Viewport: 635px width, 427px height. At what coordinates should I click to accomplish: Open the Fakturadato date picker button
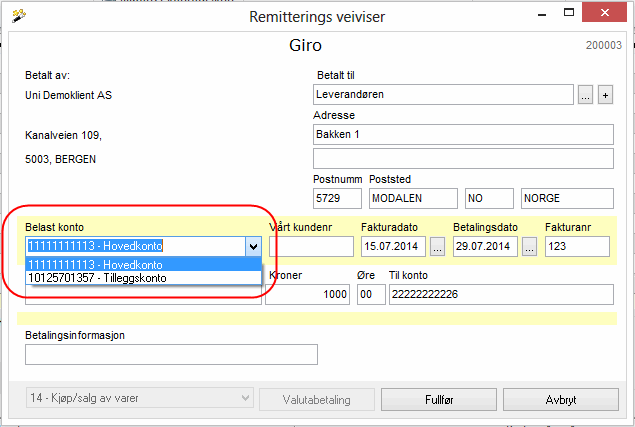click(x=436, y=246)
